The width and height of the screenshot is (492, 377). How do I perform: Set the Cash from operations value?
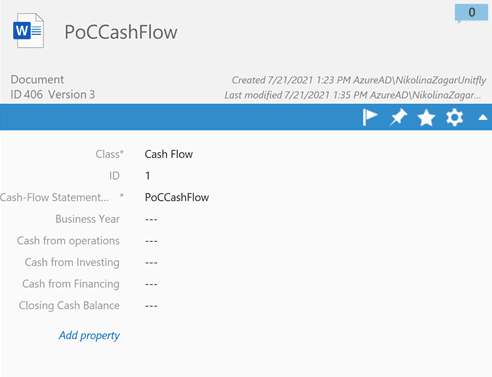coord(151,241)
